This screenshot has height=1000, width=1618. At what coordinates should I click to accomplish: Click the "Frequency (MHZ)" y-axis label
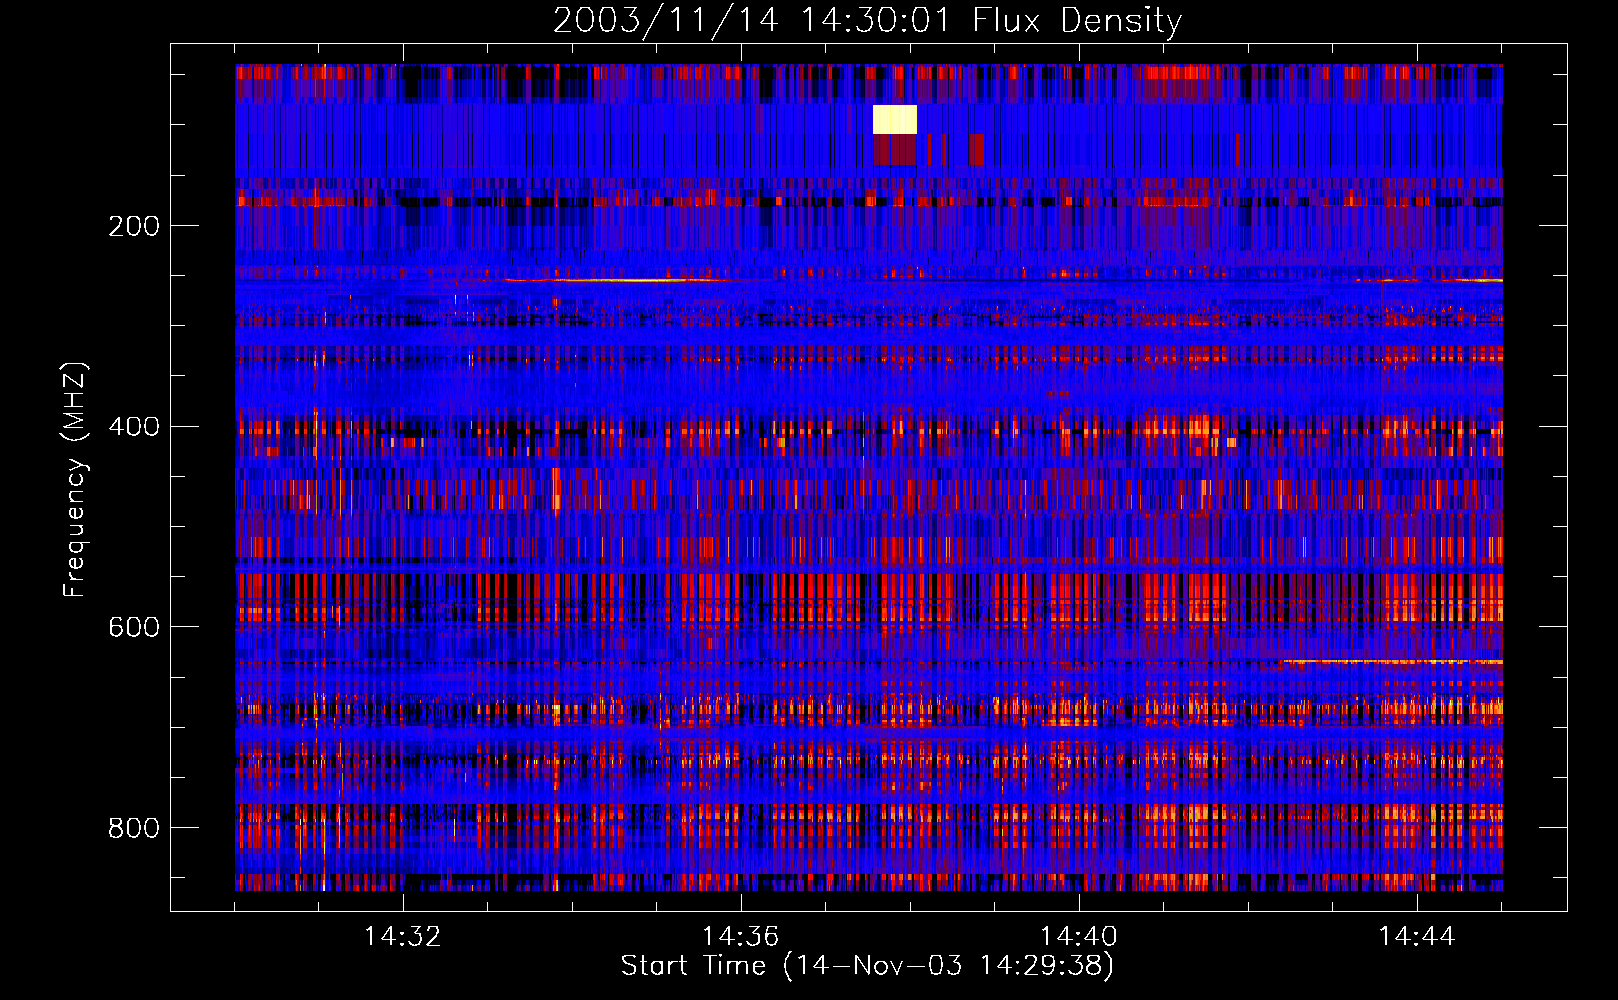[75, 479]
